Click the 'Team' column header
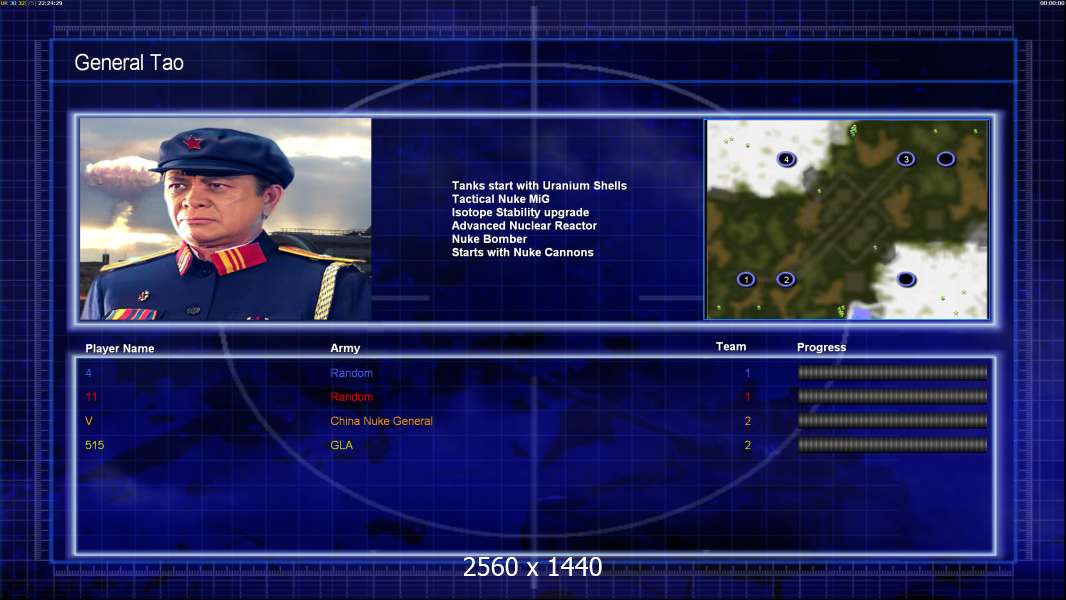This screenshot has width=1066, height=600. point(731,347)
